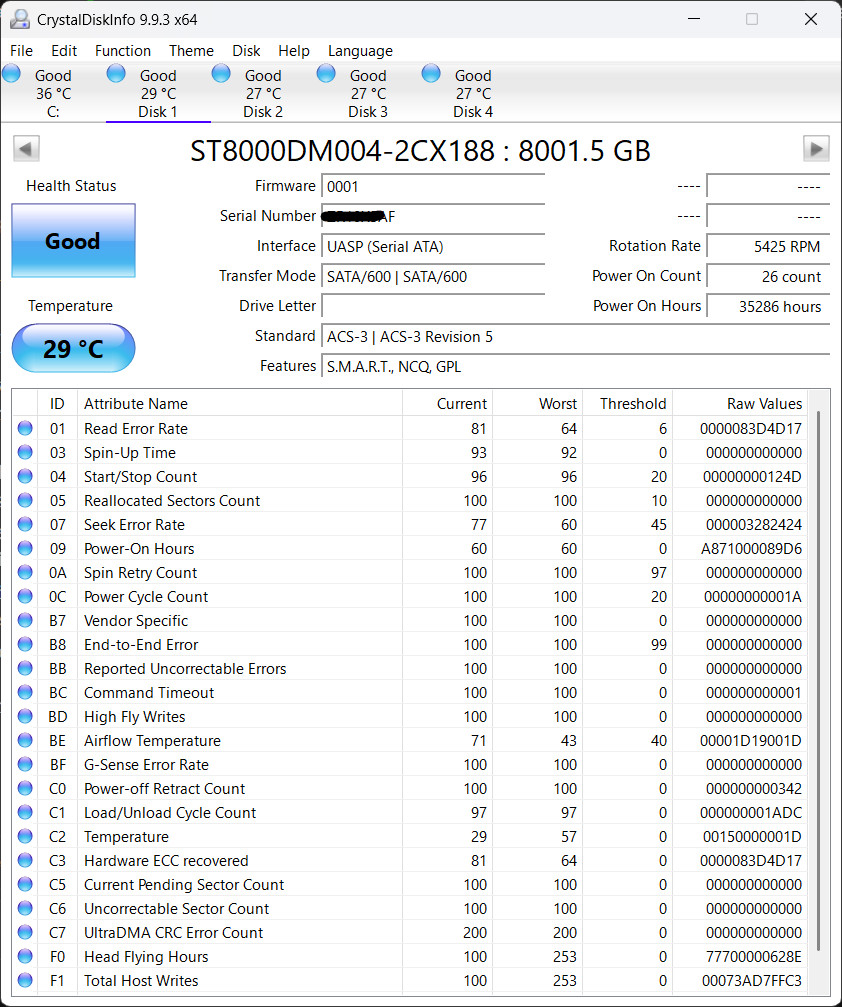Viewport: 842px width, 1007px height.
Task: Click the Features field S.M.A.R.T., NCQ, GPL
Action: [x=575, y=367]
